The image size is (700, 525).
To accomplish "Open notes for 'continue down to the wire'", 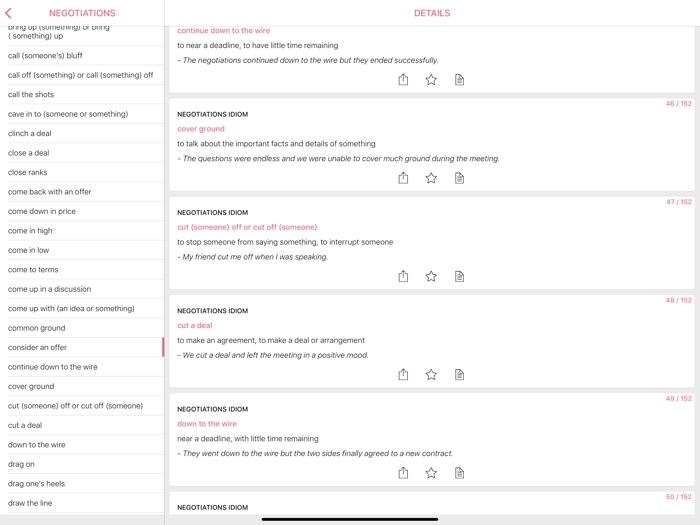I will (459, 79).
